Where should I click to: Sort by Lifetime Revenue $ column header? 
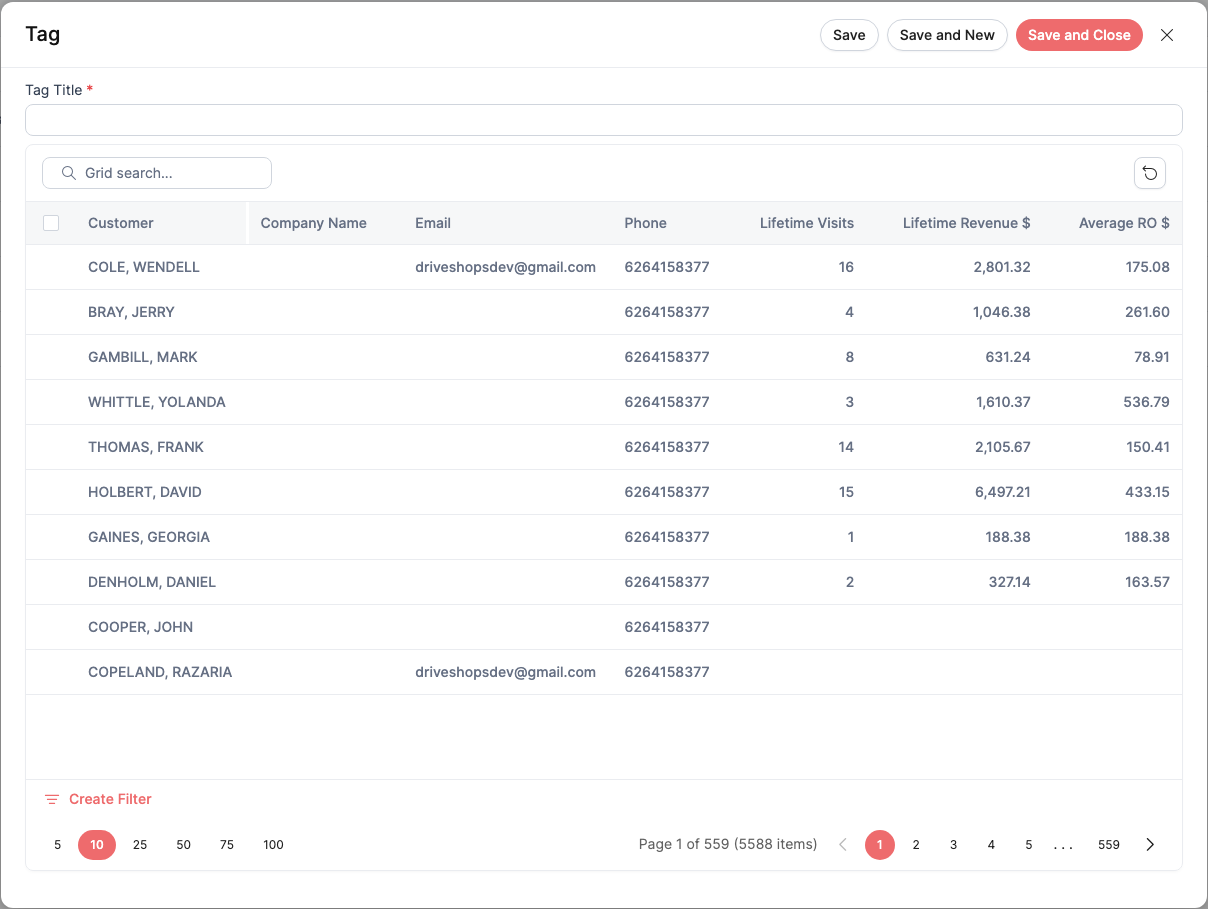tap(966, 223)
